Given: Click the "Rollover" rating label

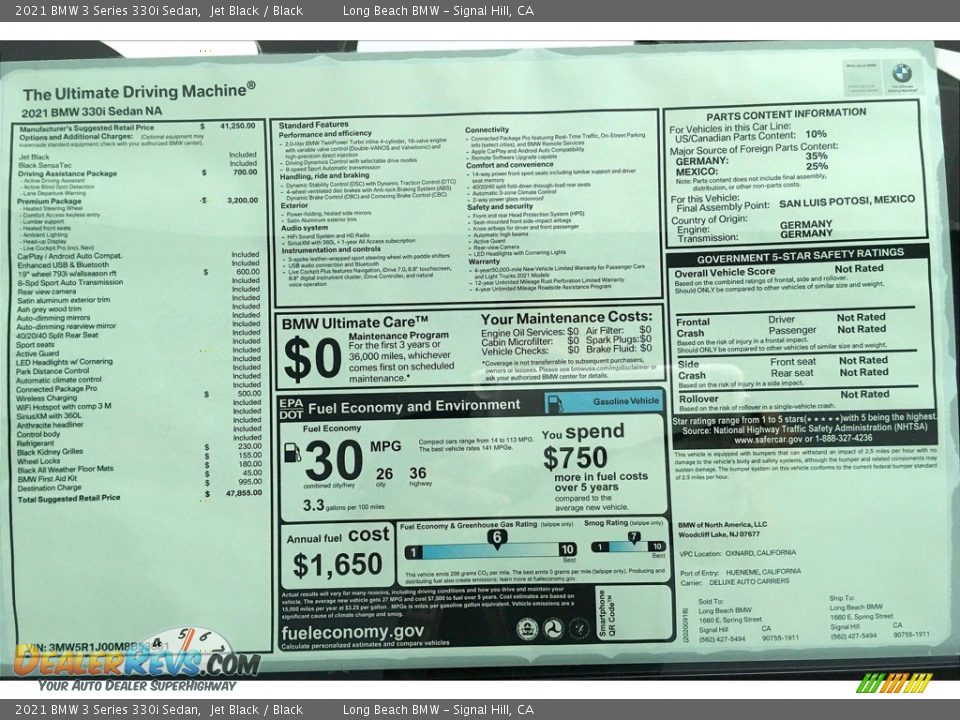Looking at the screenshot, I should point(699,399).
